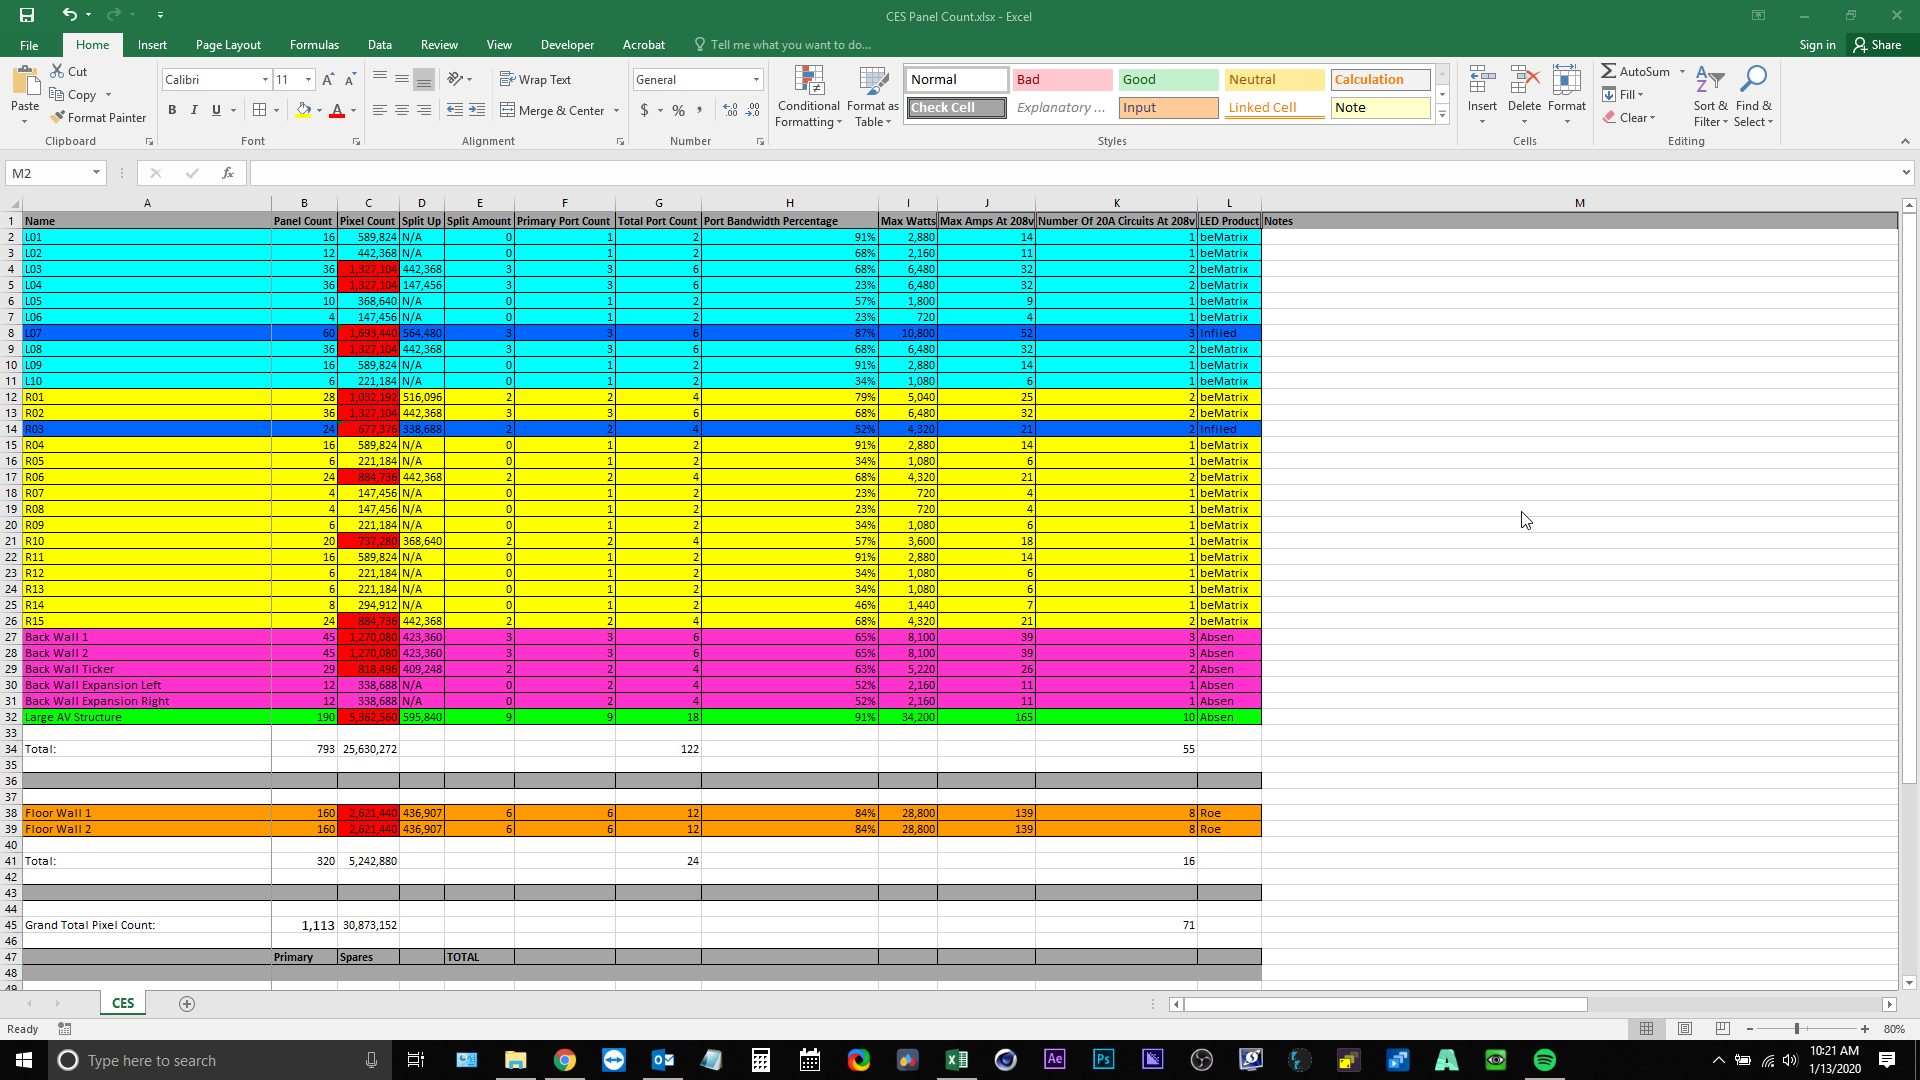Center text horizontally

click(402, 110)
